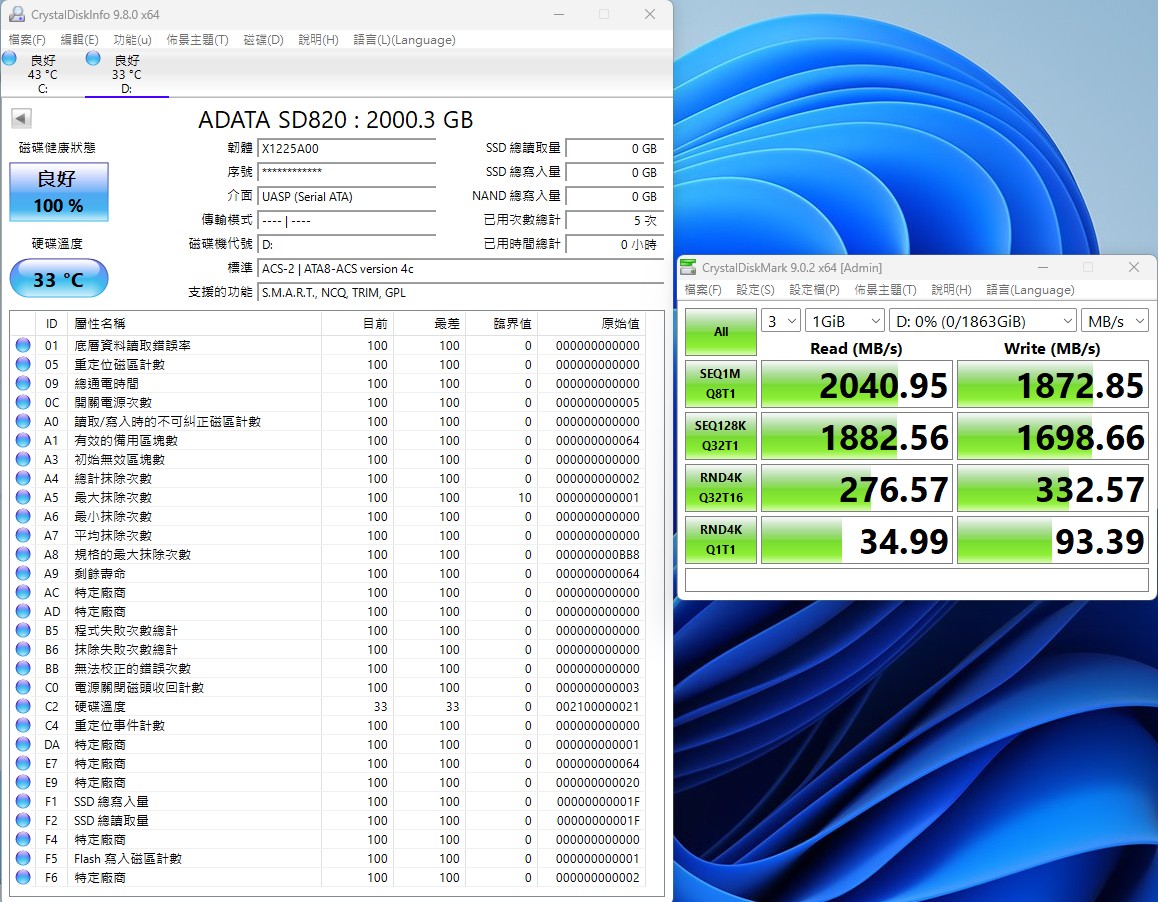This screenshot has height=902, width=1158.
Task: Click the green All benchmark button
Action: pos(721,332)
